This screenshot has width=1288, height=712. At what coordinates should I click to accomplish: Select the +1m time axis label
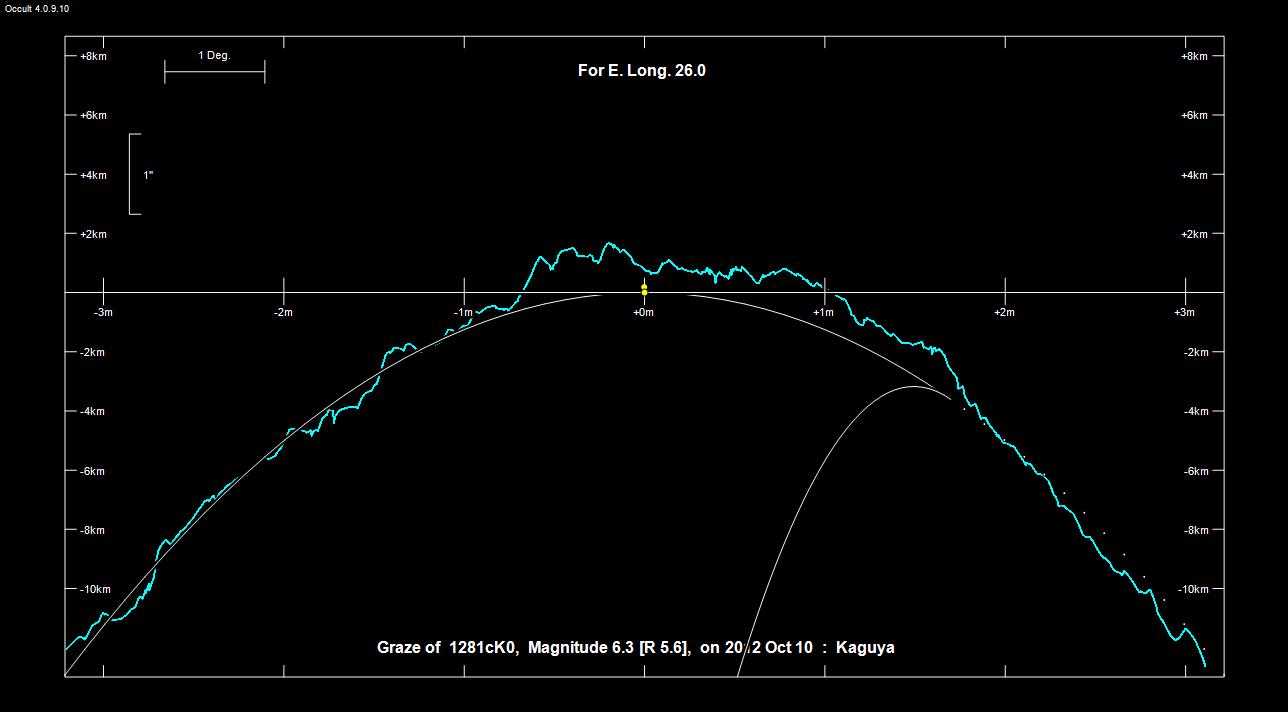tap(823, 313)
